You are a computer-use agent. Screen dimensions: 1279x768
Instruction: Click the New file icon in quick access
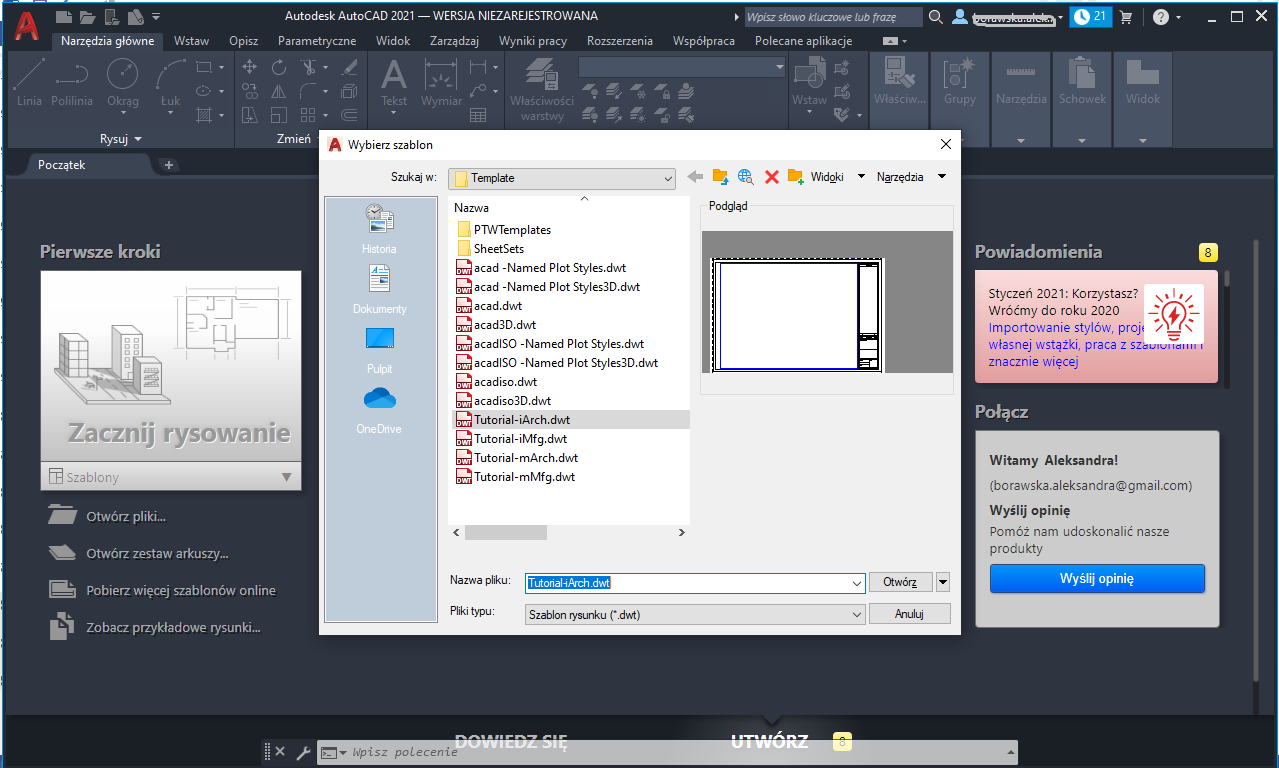pyautogui.click(x=64, y=16)
